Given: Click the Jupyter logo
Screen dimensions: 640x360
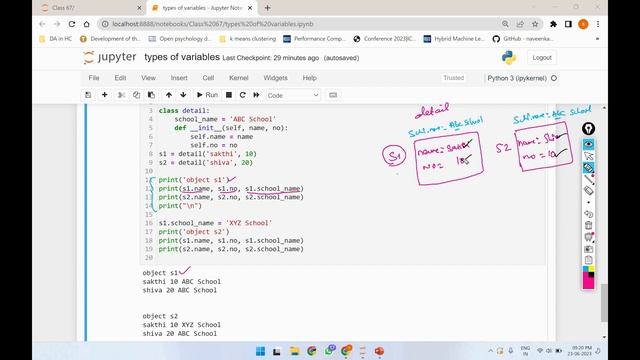Looking at the screenshot, I should coord(110,58).
